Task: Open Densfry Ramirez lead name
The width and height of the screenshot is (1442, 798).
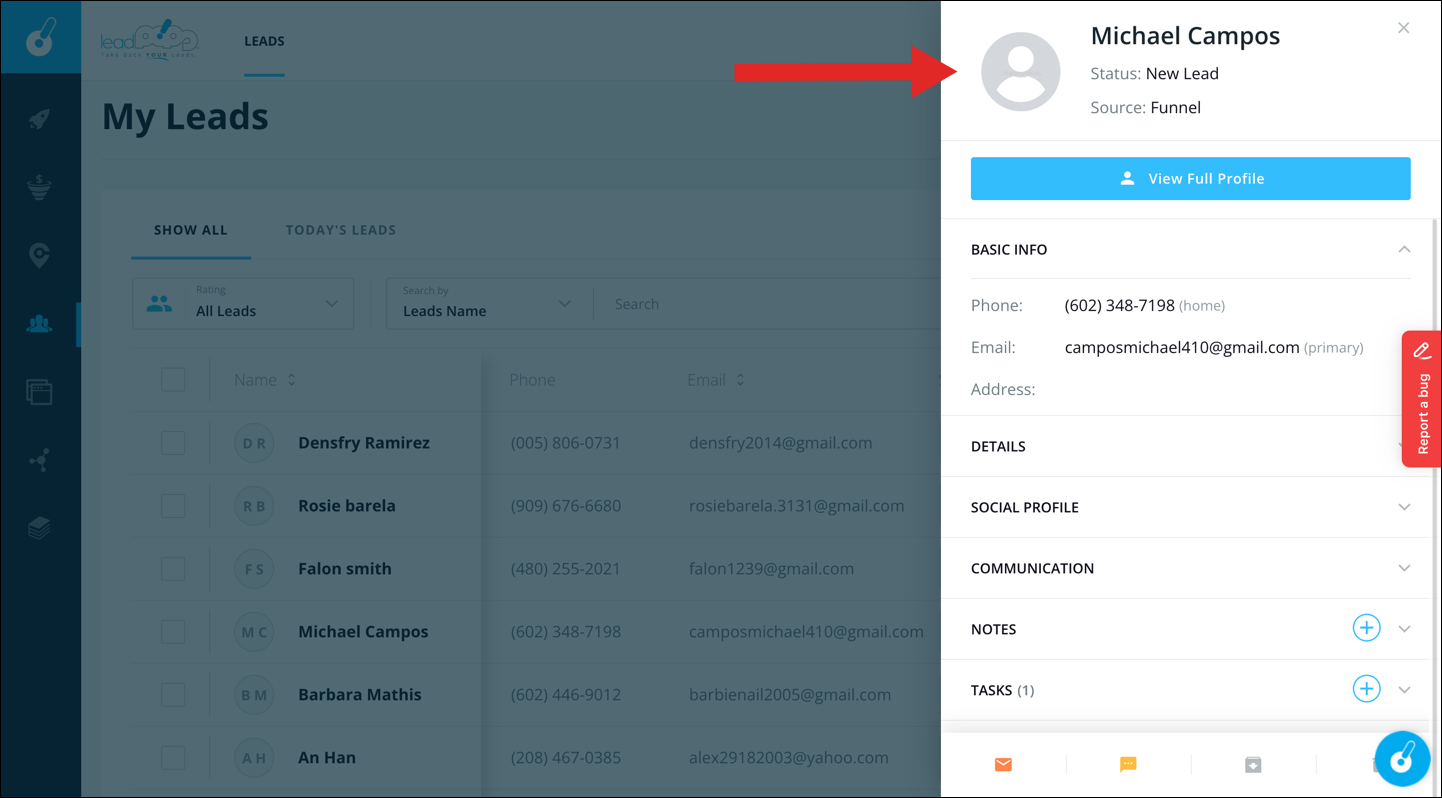Action: pos(364,442)
